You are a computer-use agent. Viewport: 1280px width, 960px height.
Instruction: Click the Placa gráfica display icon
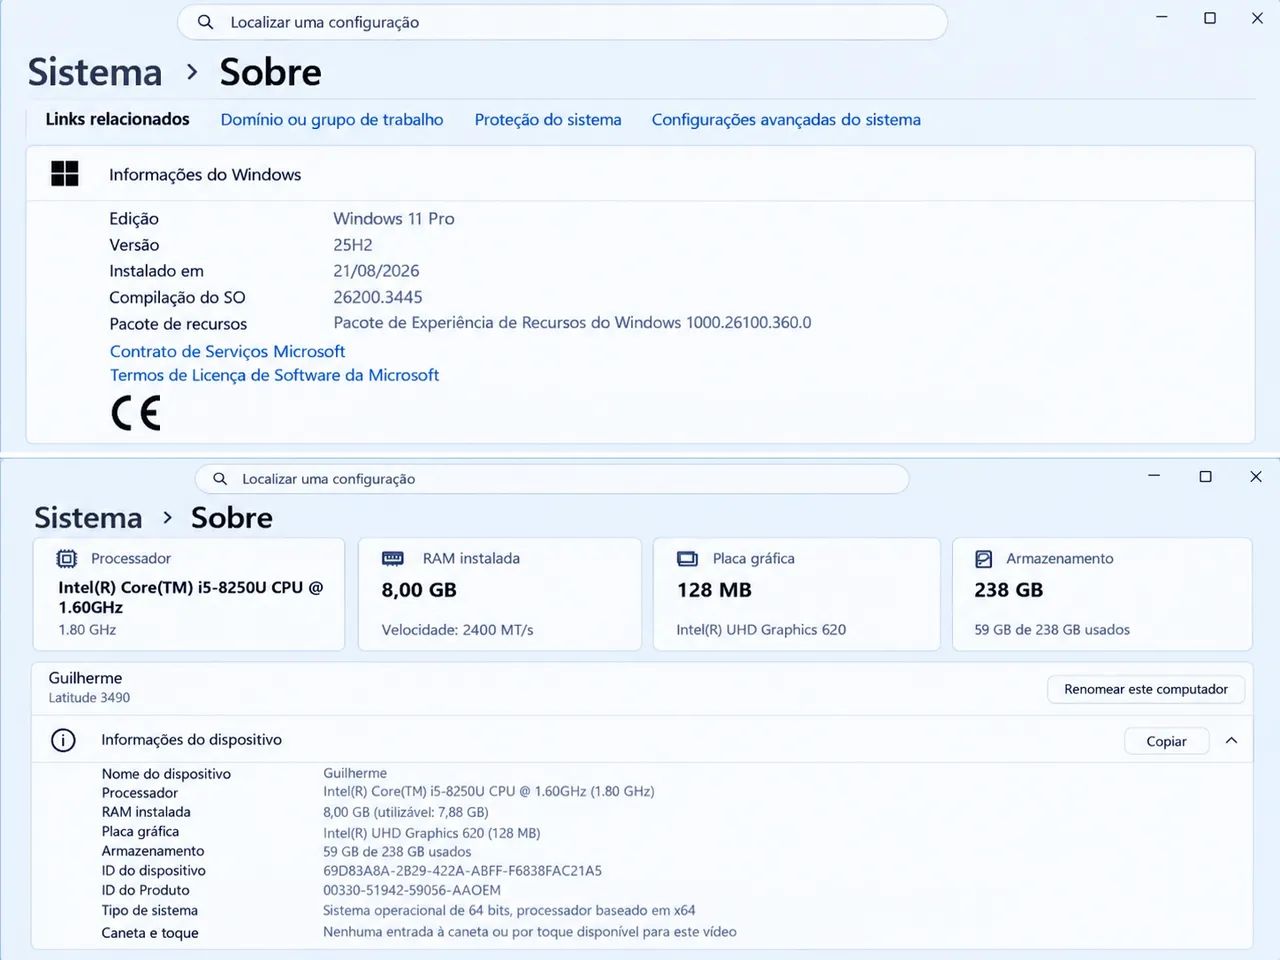click(687, 559)
